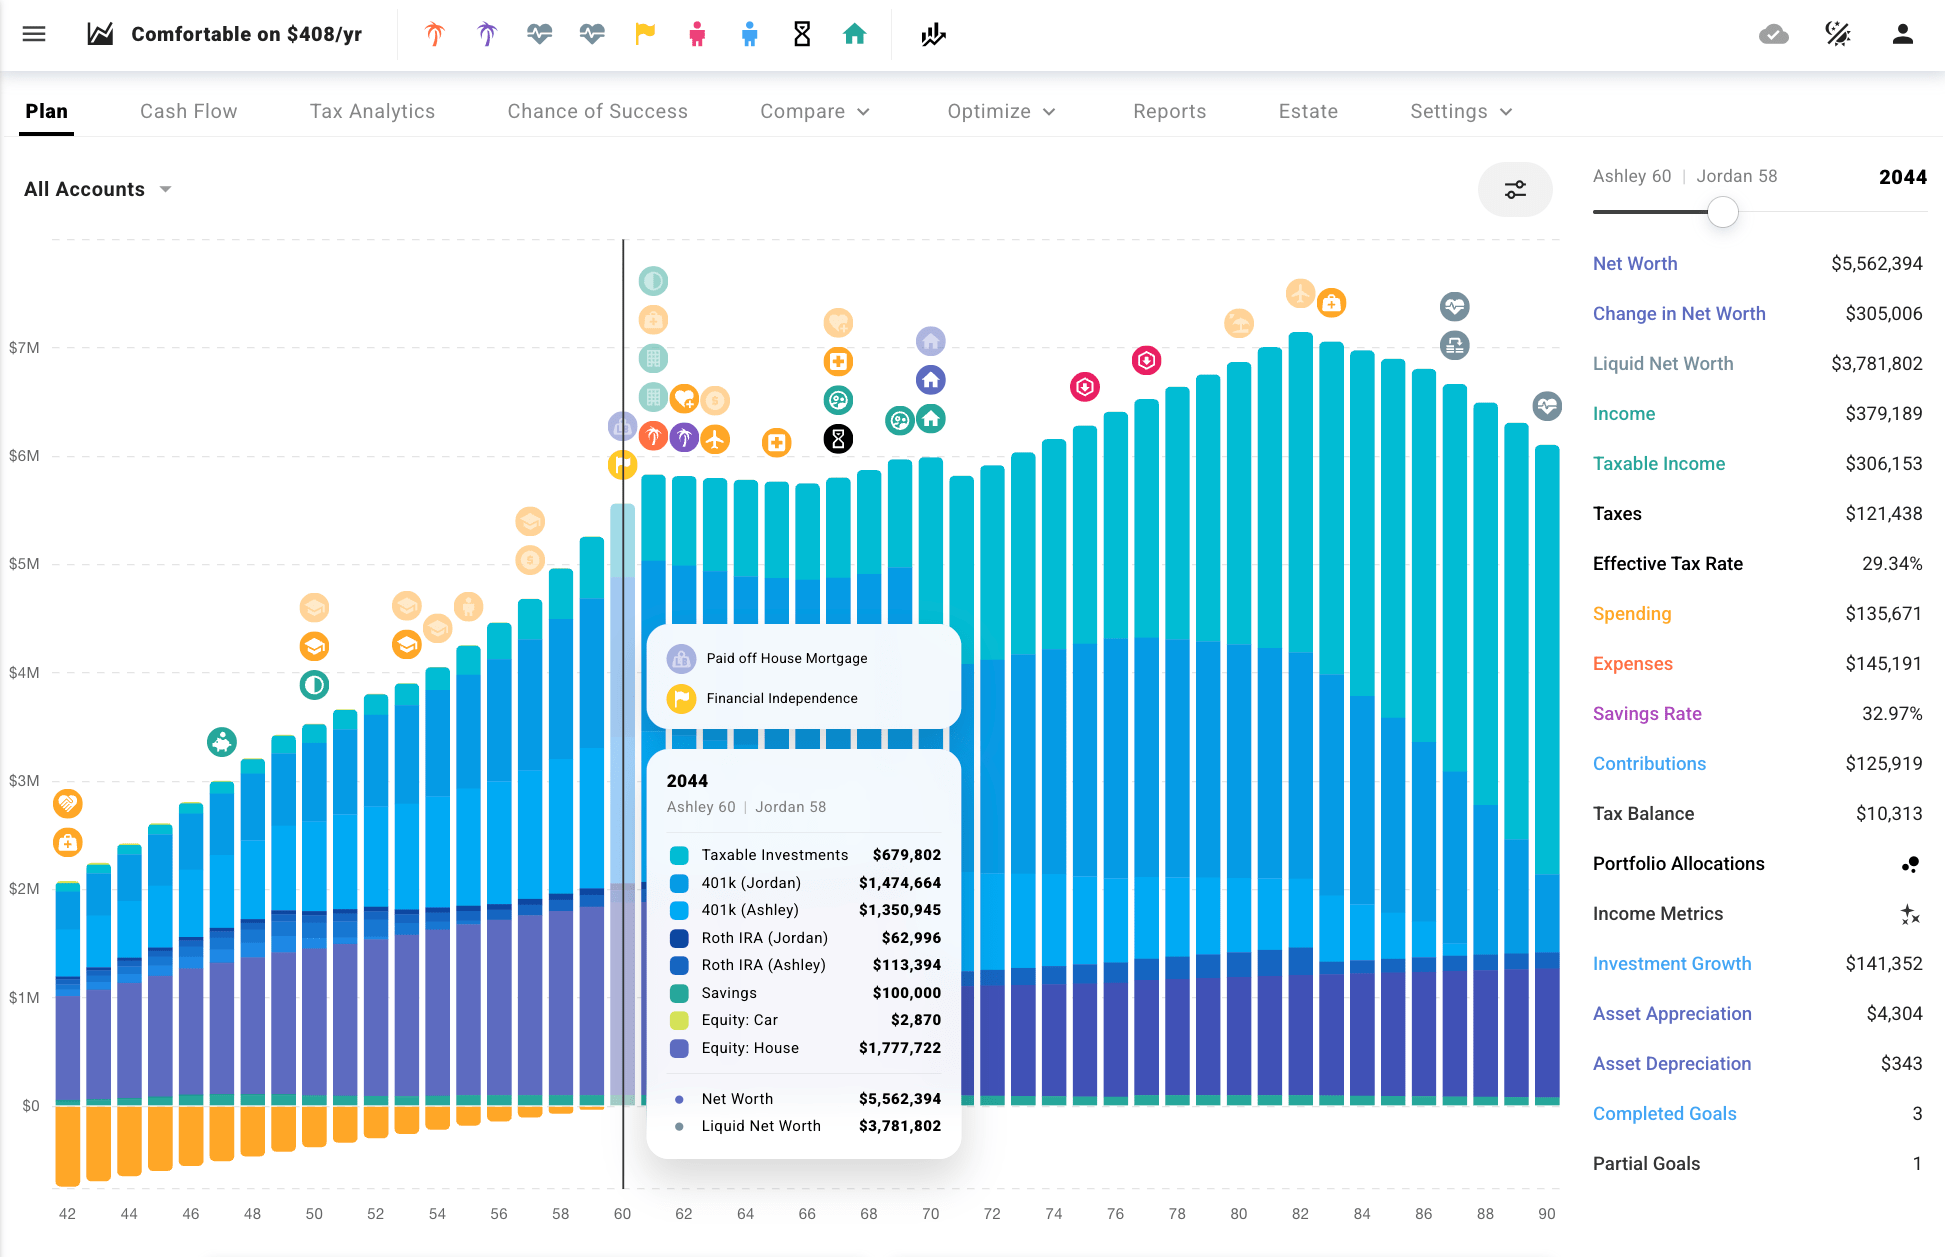Click the green house icon in toolbar

click(x=854, y=34)
